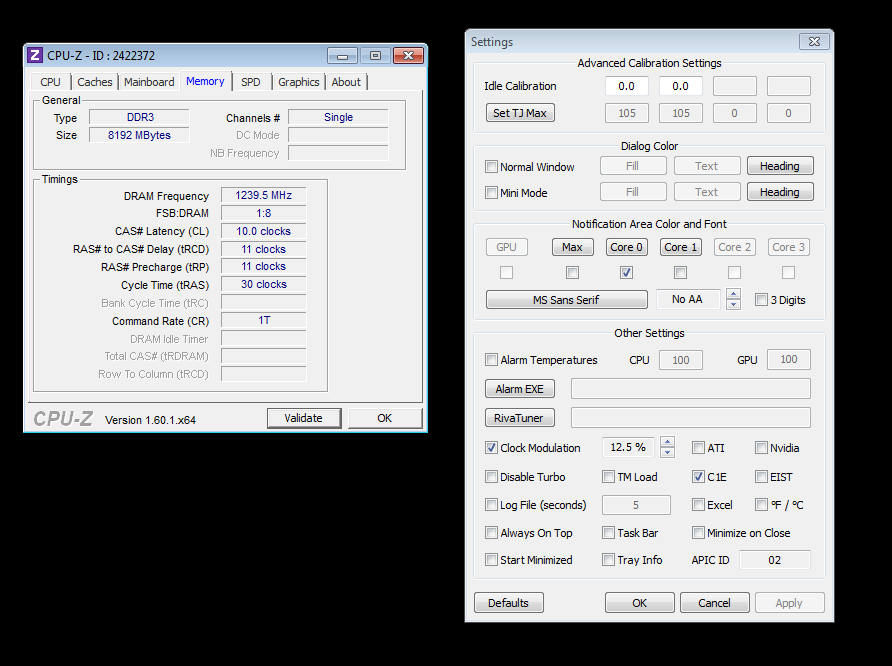Click OK in the Settings dialog
Viewport: 892px width, 666px height.
[639, 603]
